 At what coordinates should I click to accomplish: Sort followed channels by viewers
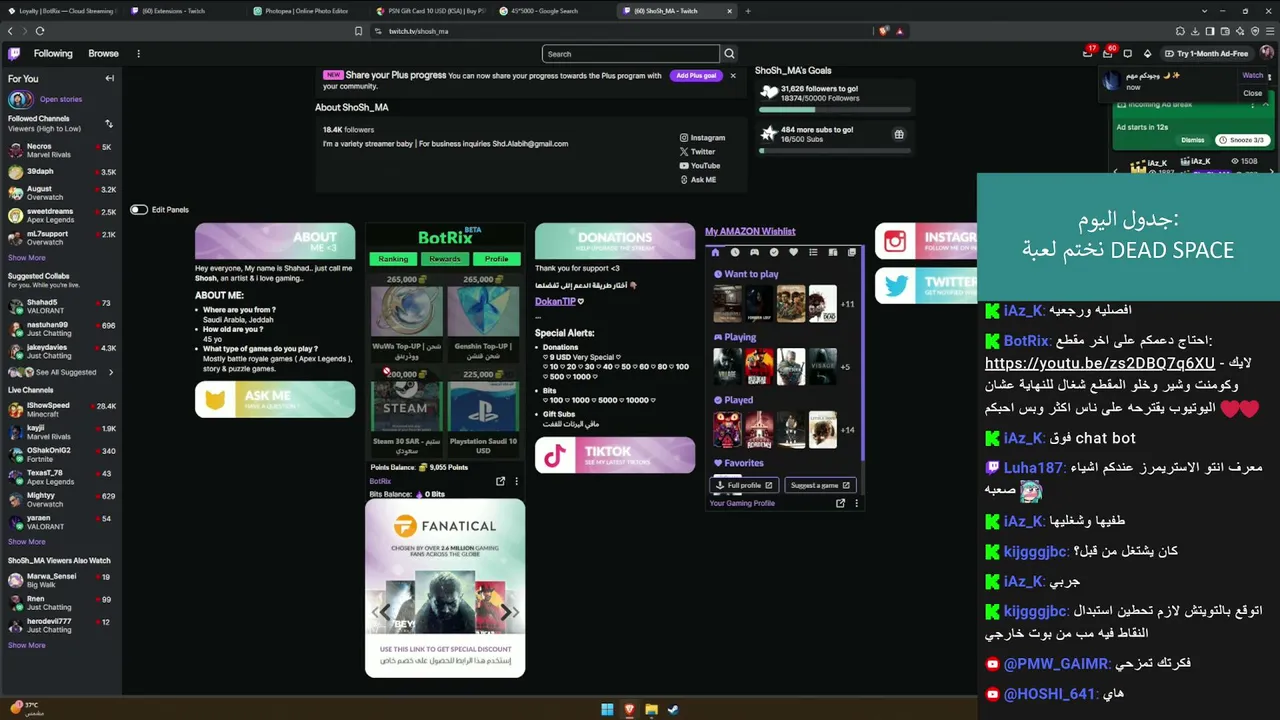109,124
